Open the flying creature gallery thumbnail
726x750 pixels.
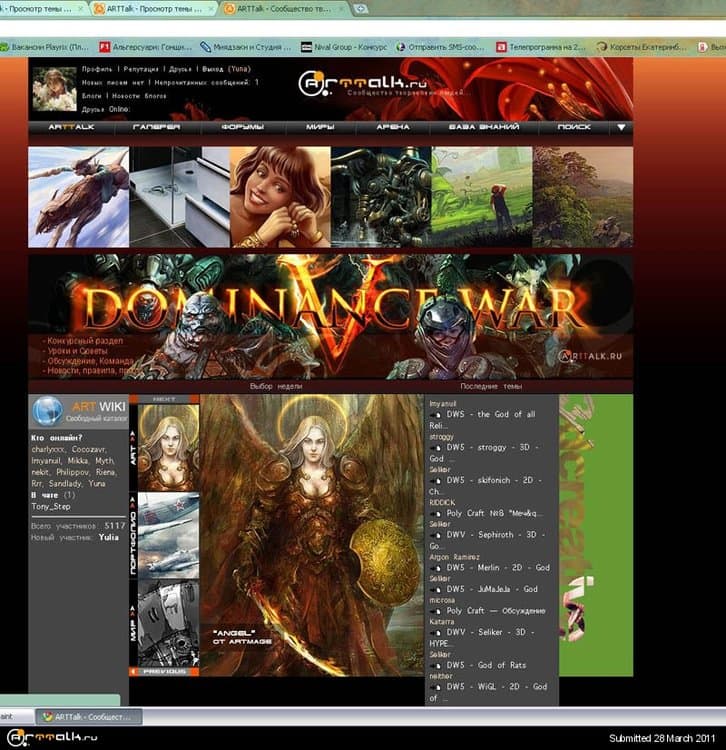[x=78, y=197]
